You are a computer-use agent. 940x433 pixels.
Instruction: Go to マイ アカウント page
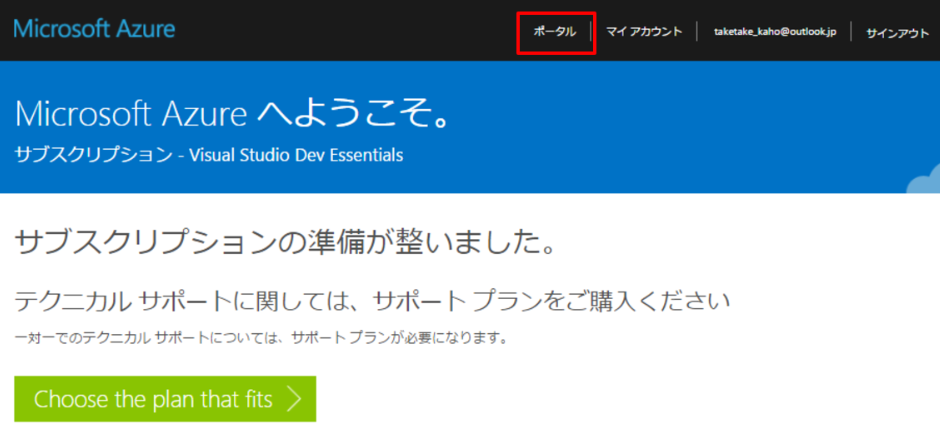point(644,32)
